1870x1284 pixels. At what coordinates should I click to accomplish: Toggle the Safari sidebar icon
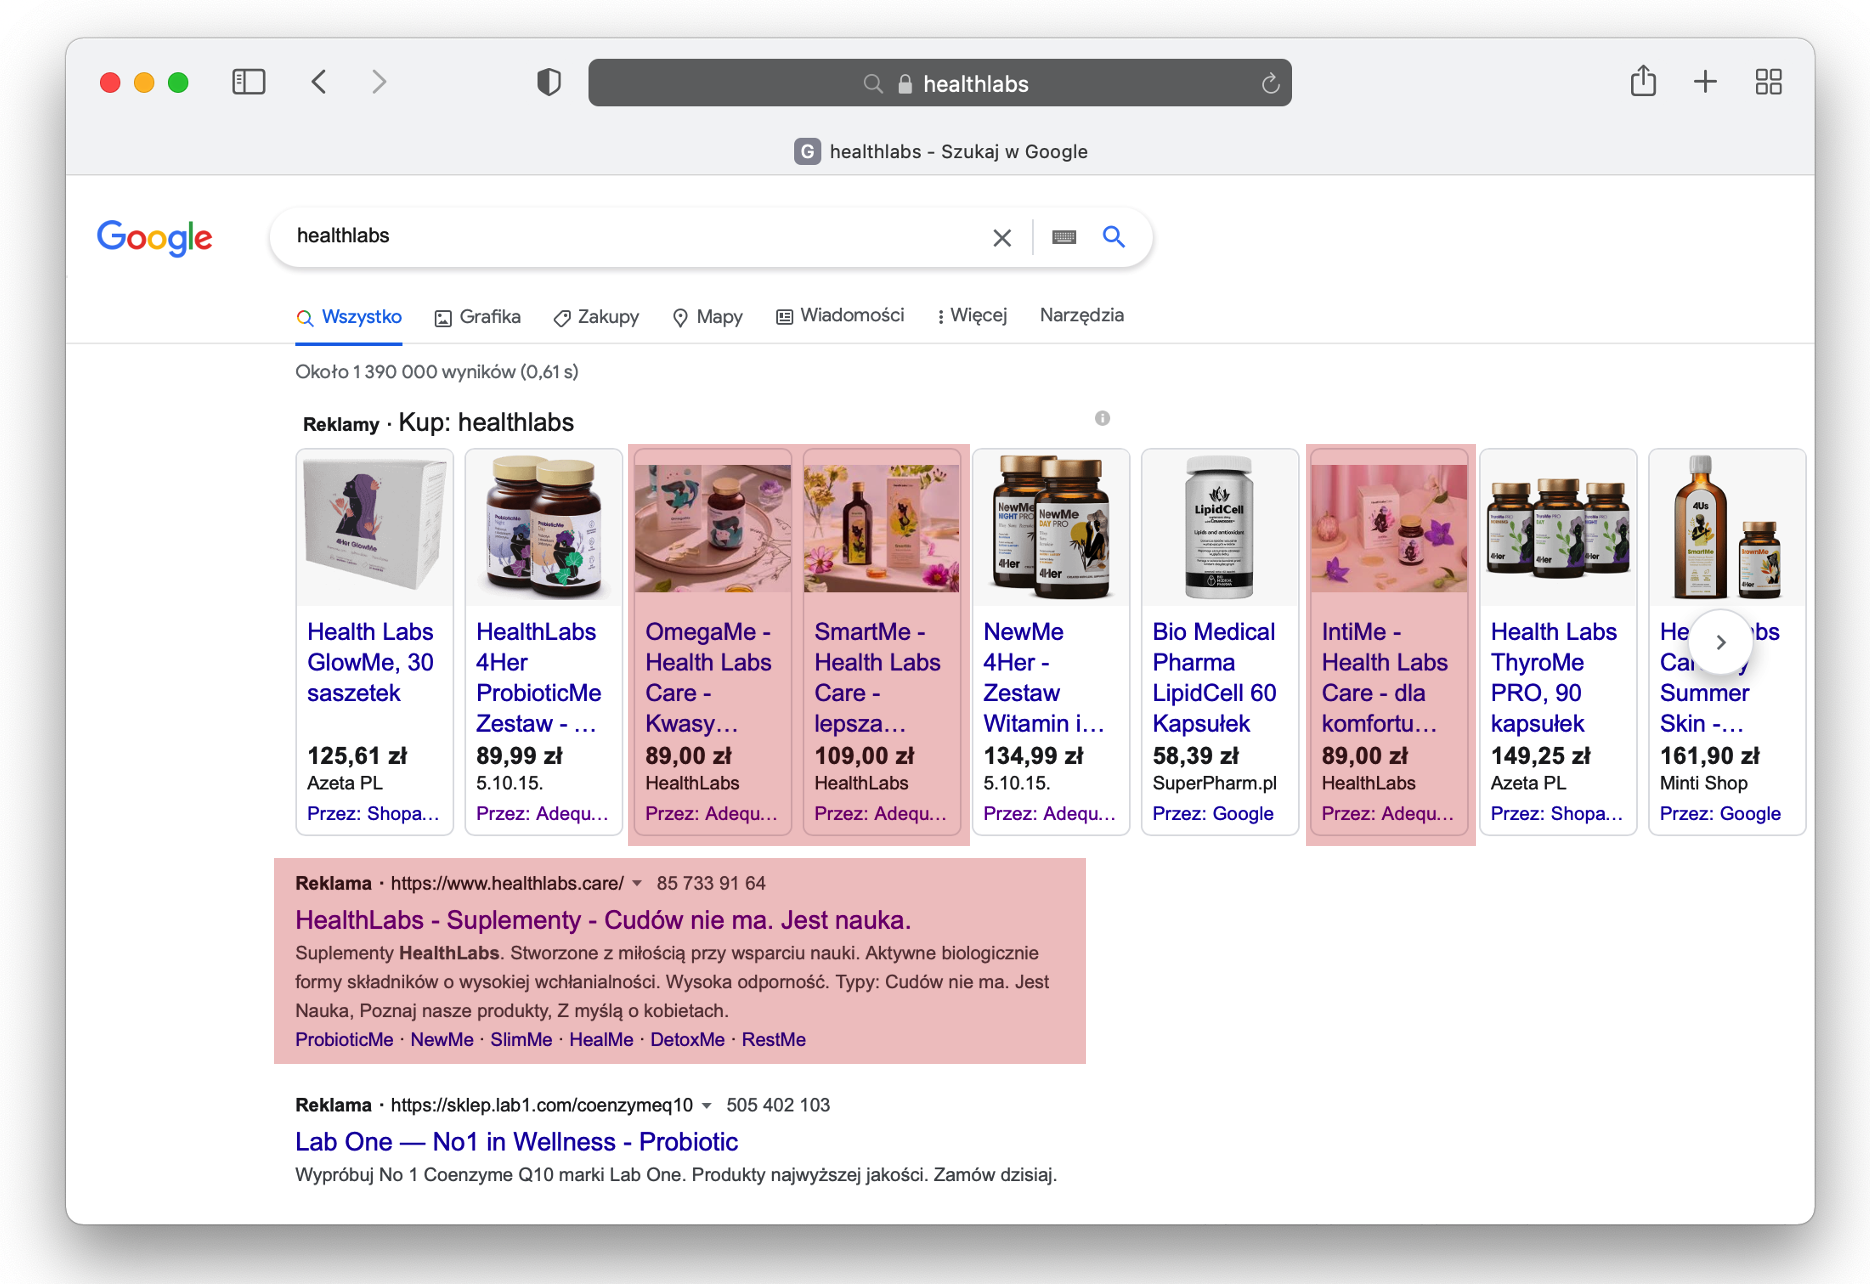point(248,82)
